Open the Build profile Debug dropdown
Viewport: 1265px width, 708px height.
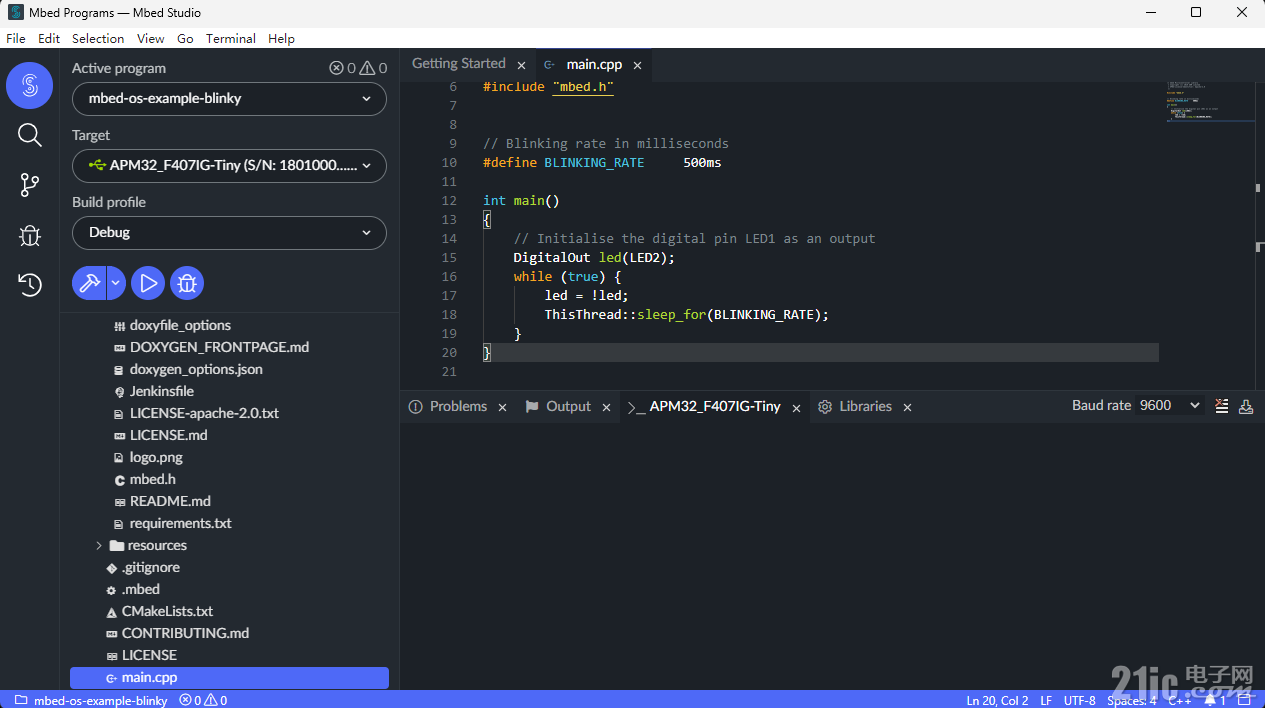point(229,233)
